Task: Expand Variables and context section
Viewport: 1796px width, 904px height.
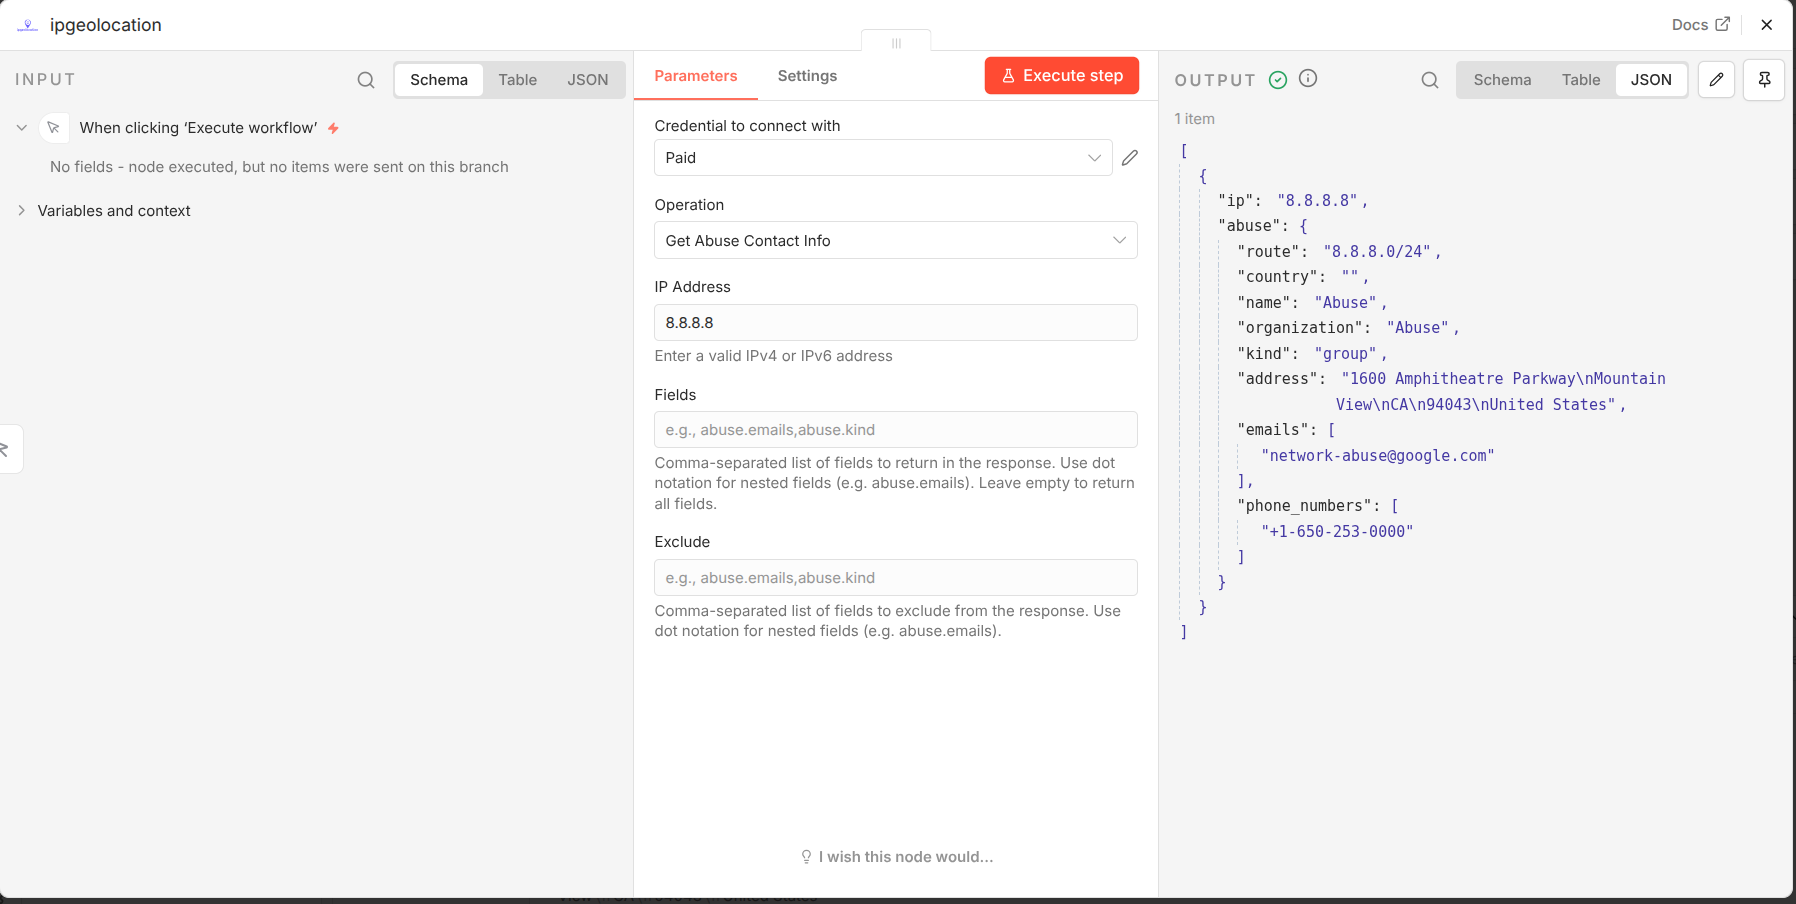Action: click(113, 211)
